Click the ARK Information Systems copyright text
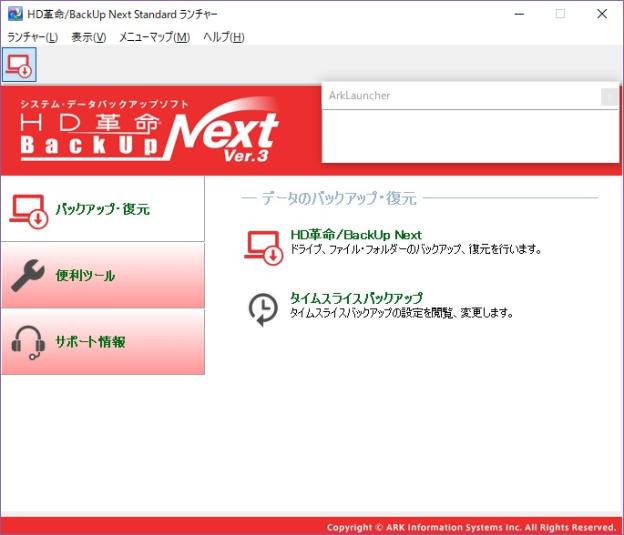 (471, 527)
